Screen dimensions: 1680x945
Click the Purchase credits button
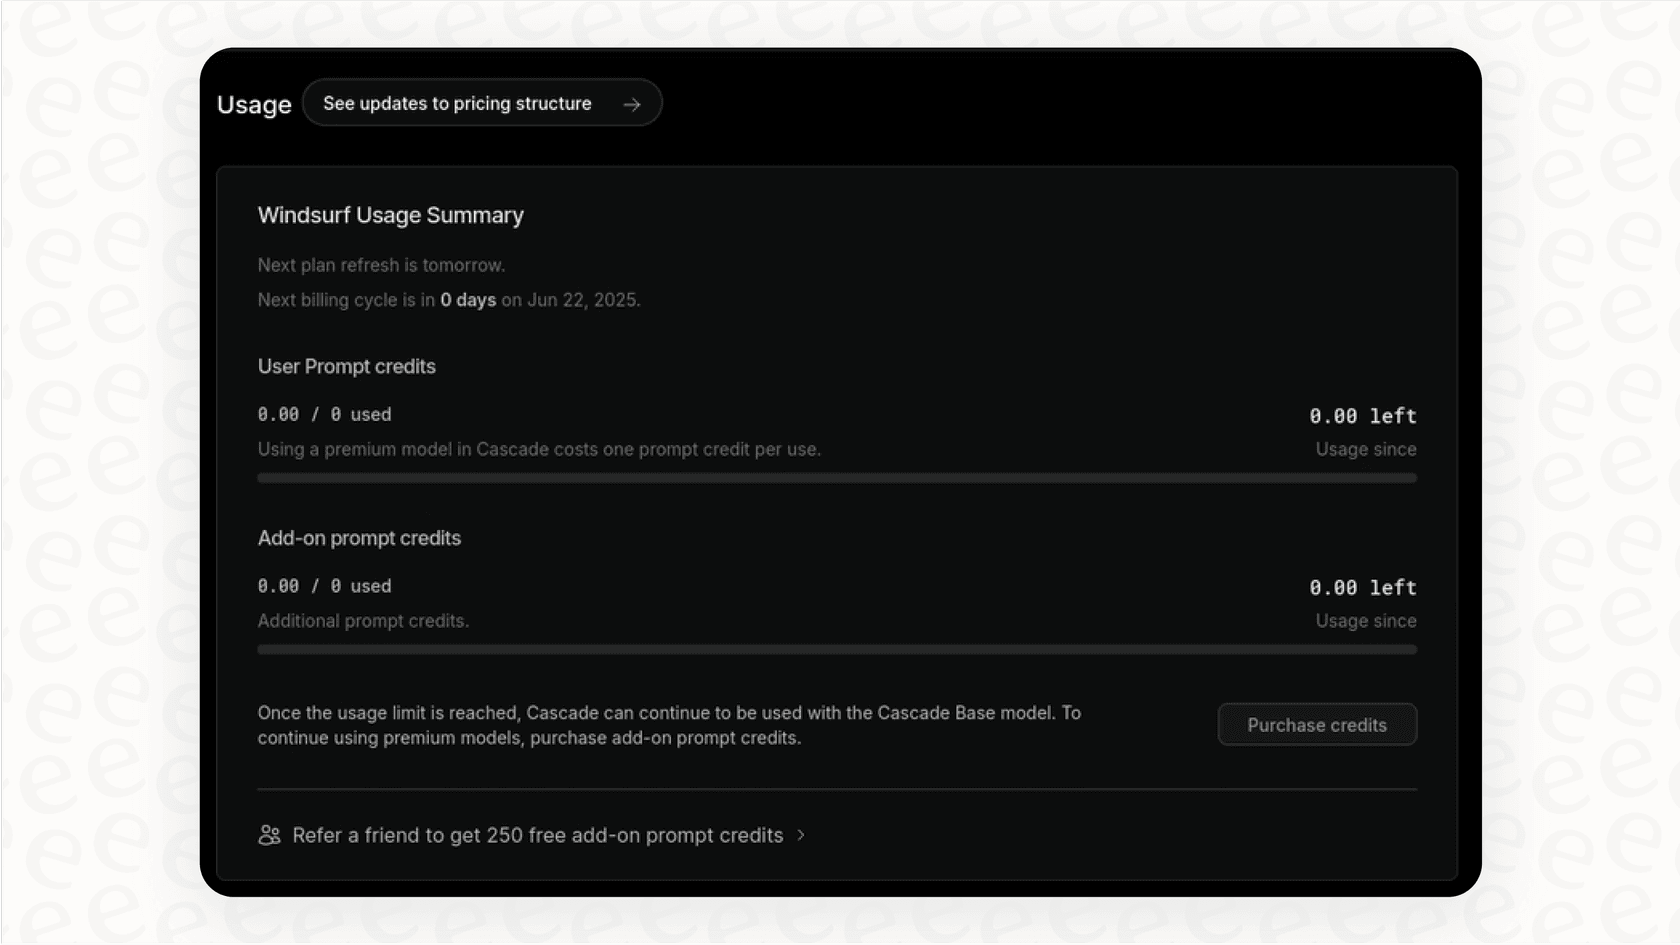[1317, 724]
